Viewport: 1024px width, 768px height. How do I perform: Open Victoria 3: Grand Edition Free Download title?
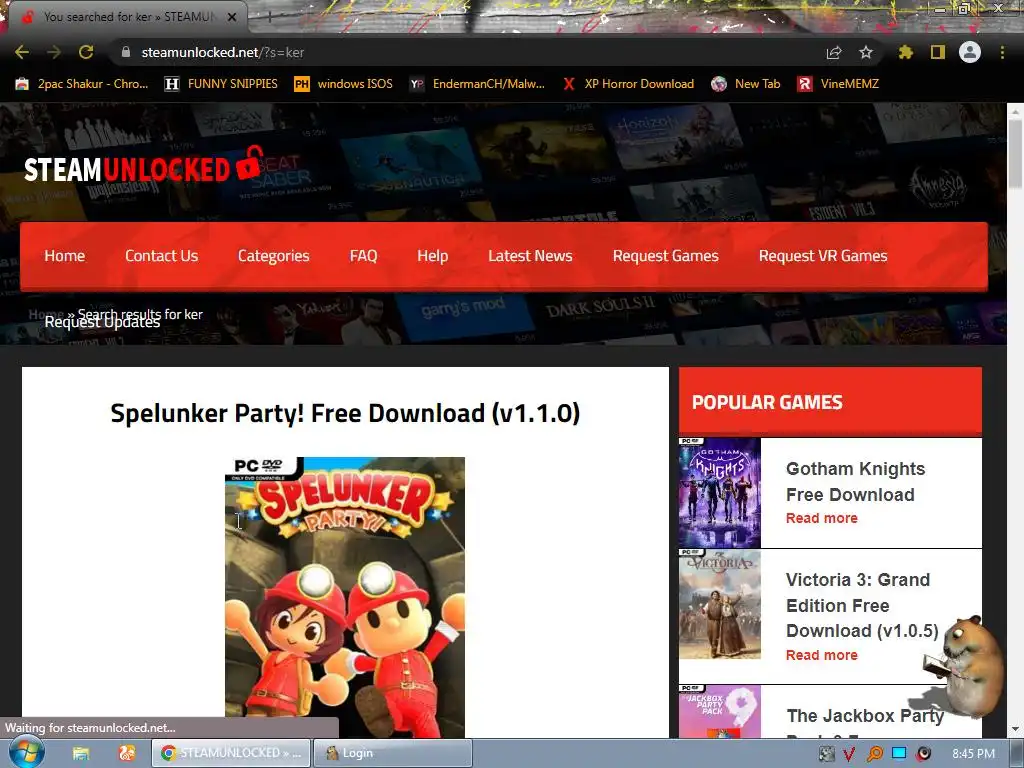[862, 605]
